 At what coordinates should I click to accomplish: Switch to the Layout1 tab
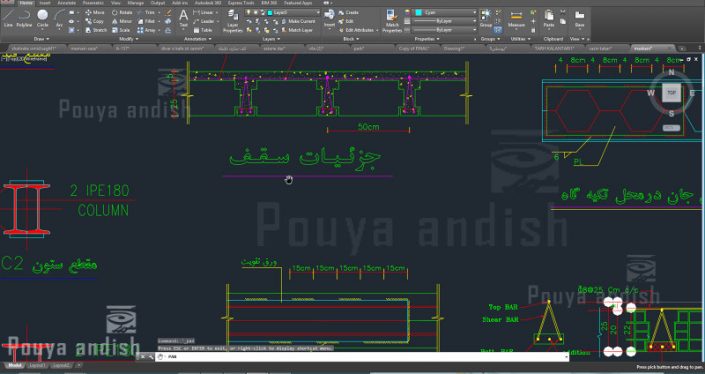[x=36, y=366]
